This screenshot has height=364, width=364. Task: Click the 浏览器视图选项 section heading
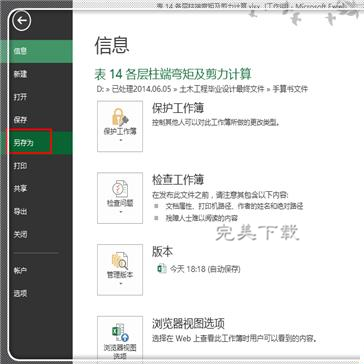(188, 323)
